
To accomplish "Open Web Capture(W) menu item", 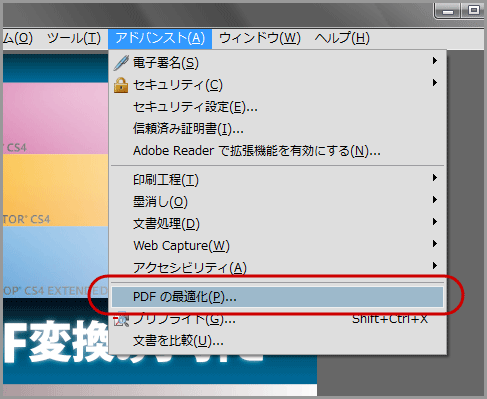I will pyautogui.click(x=277, y=246).
